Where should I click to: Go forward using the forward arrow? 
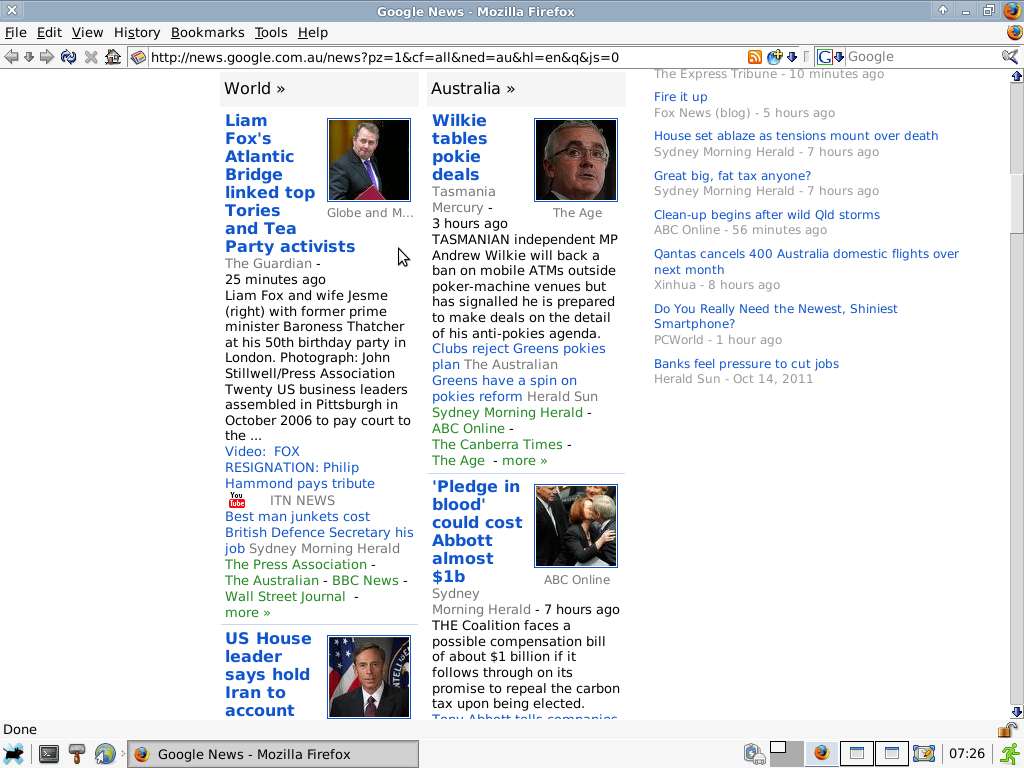point(47,57)
